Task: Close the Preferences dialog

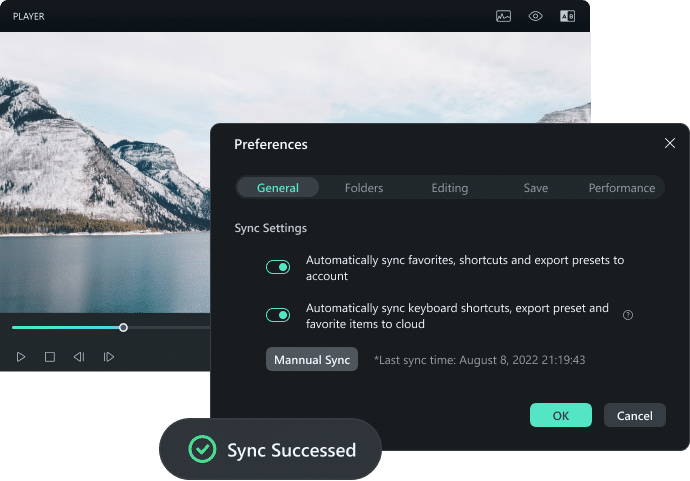Action: coord(669,143)
